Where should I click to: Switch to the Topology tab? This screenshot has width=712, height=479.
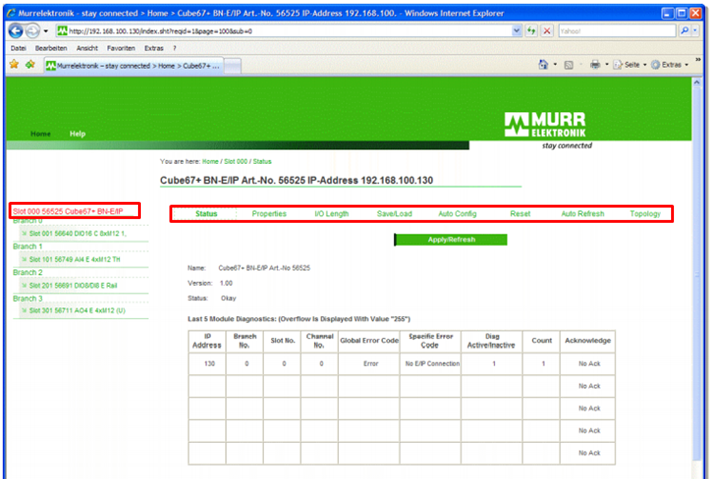pyautogui.click(x=645, y=214)
